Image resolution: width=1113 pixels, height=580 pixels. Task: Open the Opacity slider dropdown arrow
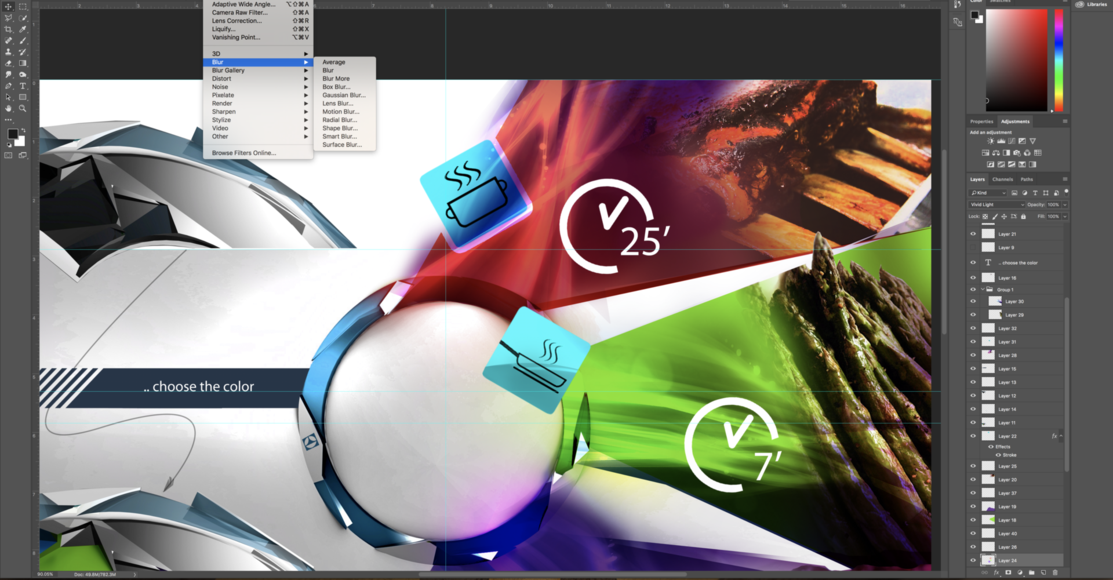(1065, 204)
